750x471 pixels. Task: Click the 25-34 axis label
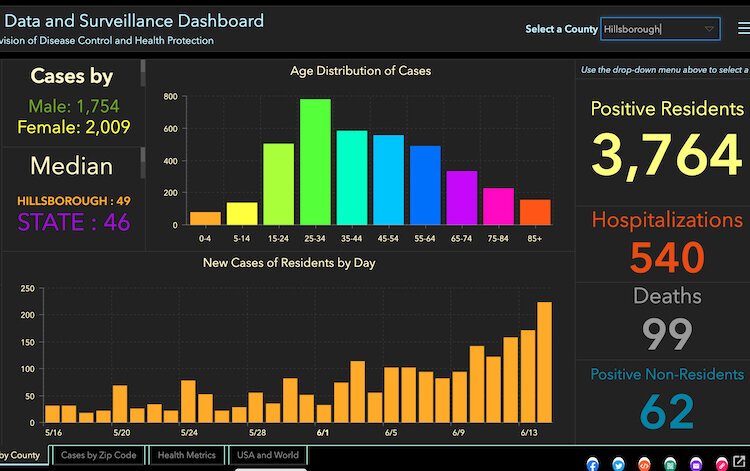(x=315, y=238)
